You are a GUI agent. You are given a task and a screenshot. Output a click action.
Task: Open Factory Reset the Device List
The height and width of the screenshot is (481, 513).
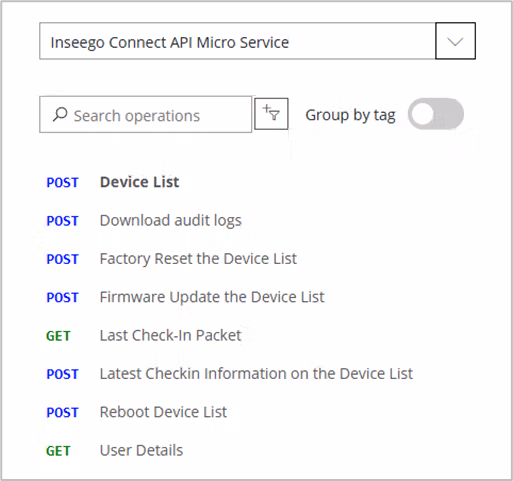[x=198, y=259]
